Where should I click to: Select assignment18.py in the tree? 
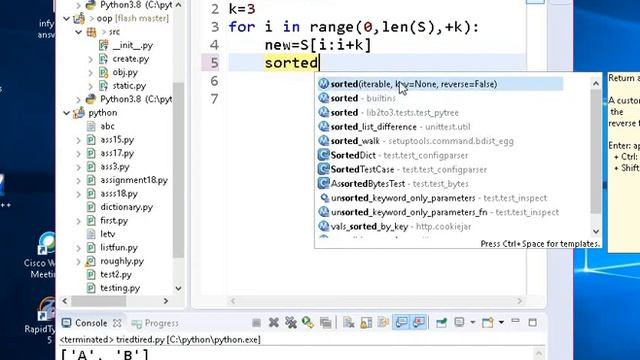pyautogui.click(x=134, y=180)
